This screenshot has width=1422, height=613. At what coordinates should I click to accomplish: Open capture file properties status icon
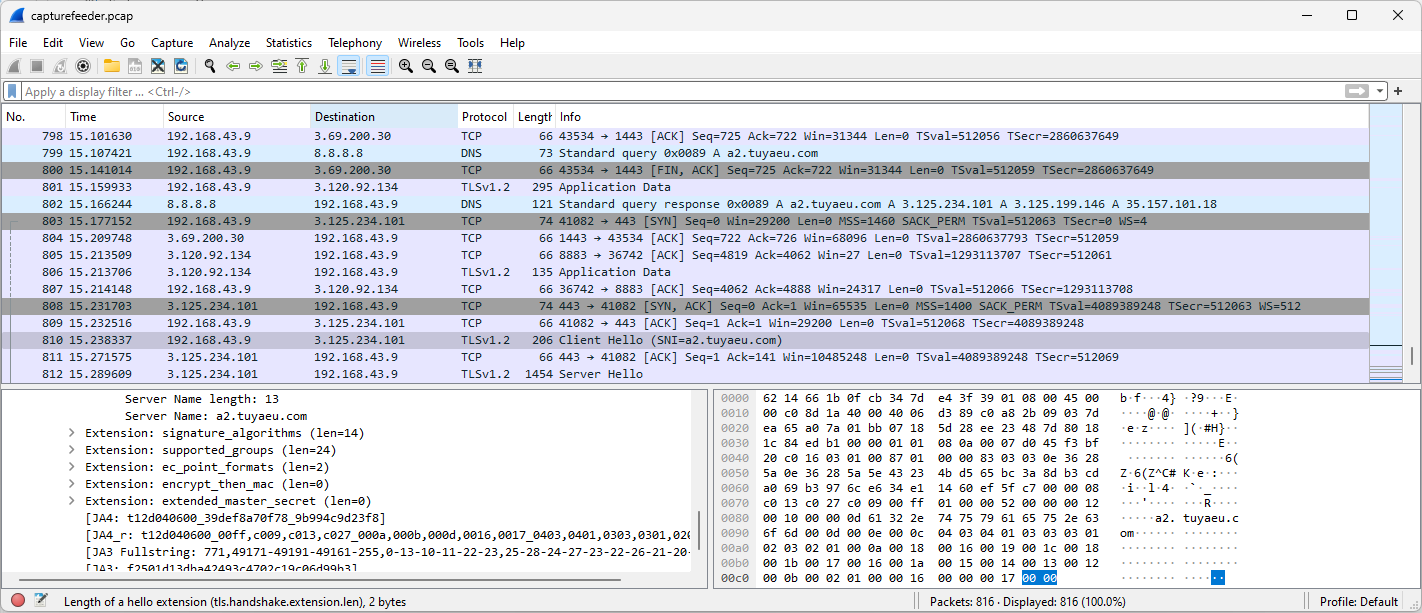[x=41, y=601]
